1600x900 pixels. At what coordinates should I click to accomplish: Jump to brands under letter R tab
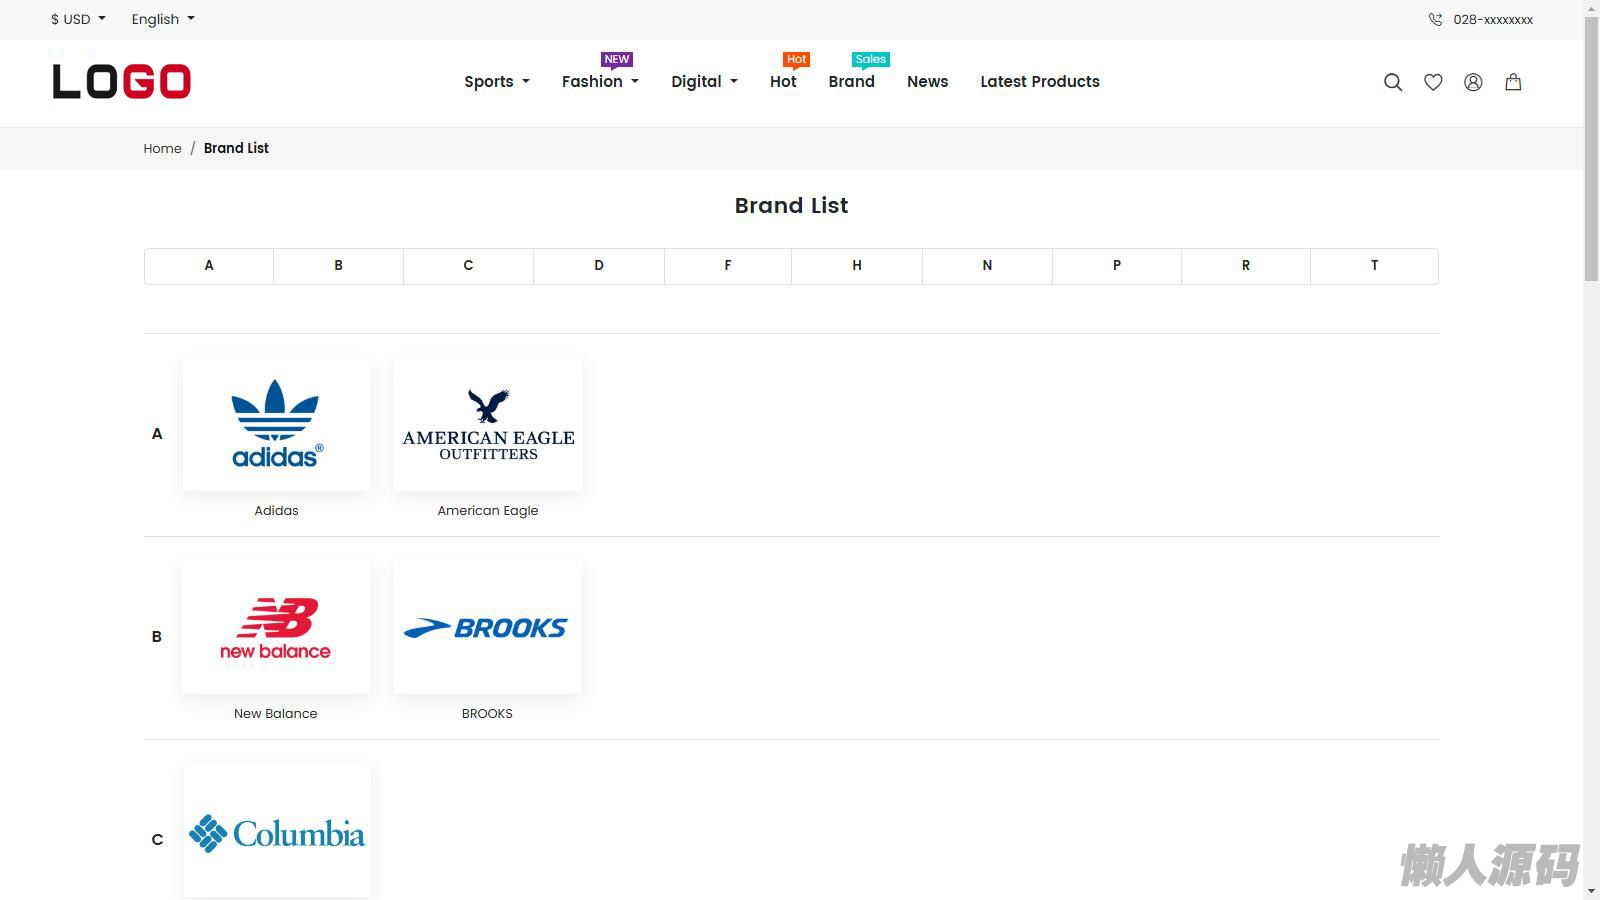(x=1246, y=266)
